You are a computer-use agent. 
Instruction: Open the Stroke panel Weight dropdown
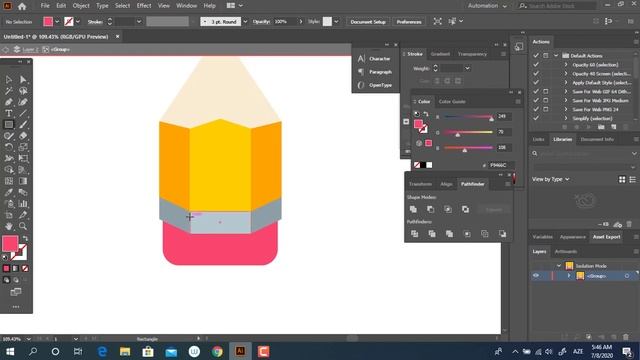tap(467, 69)
